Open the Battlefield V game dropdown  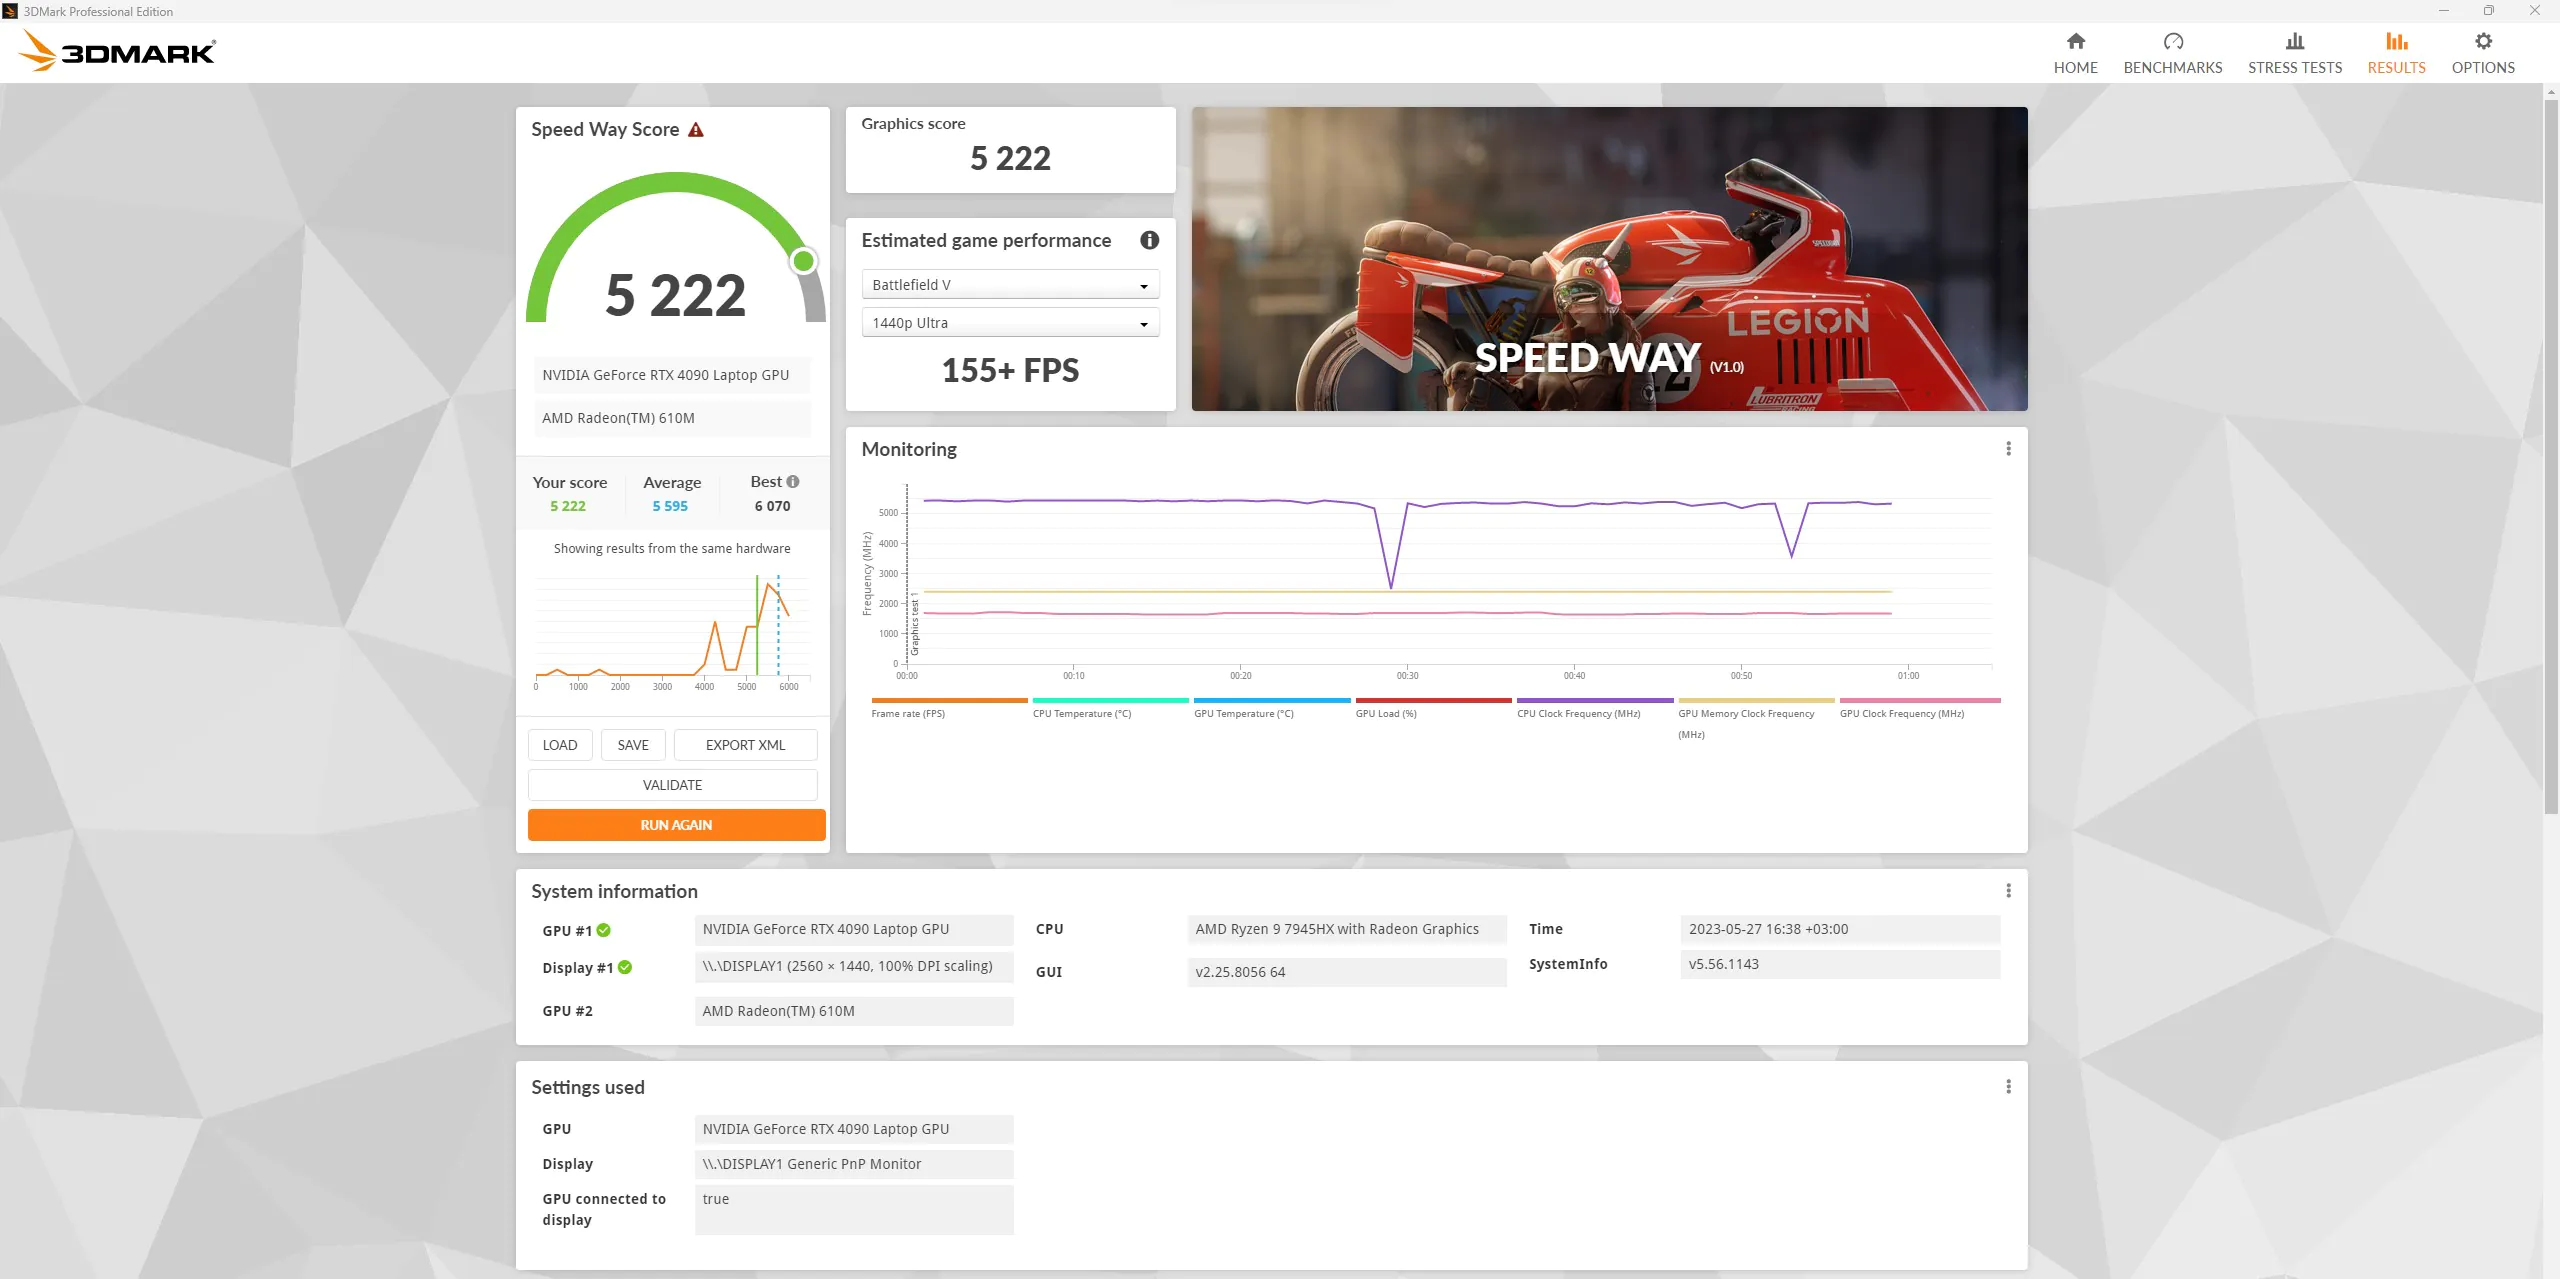[x=1010, y=285]
